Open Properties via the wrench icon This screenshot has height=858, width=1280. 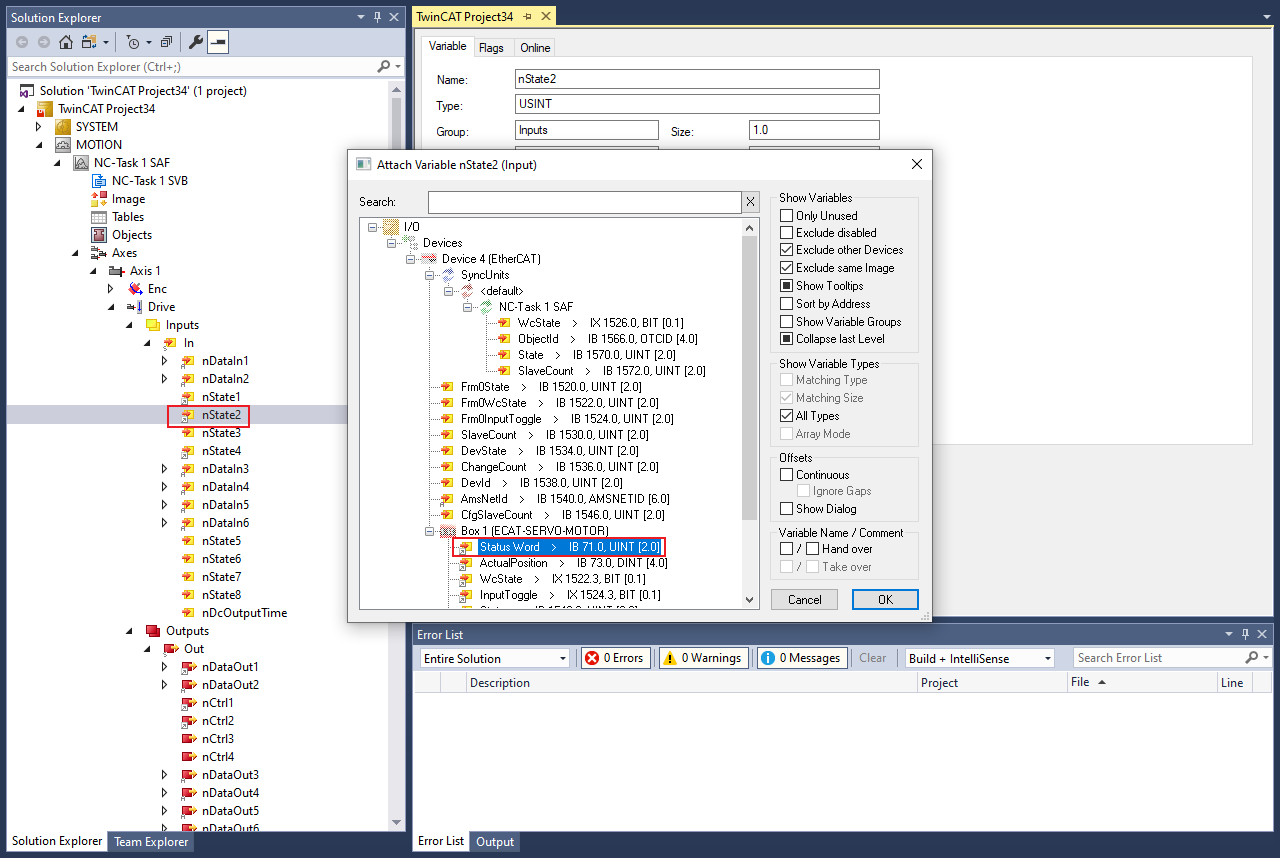(x=196, y=42)
